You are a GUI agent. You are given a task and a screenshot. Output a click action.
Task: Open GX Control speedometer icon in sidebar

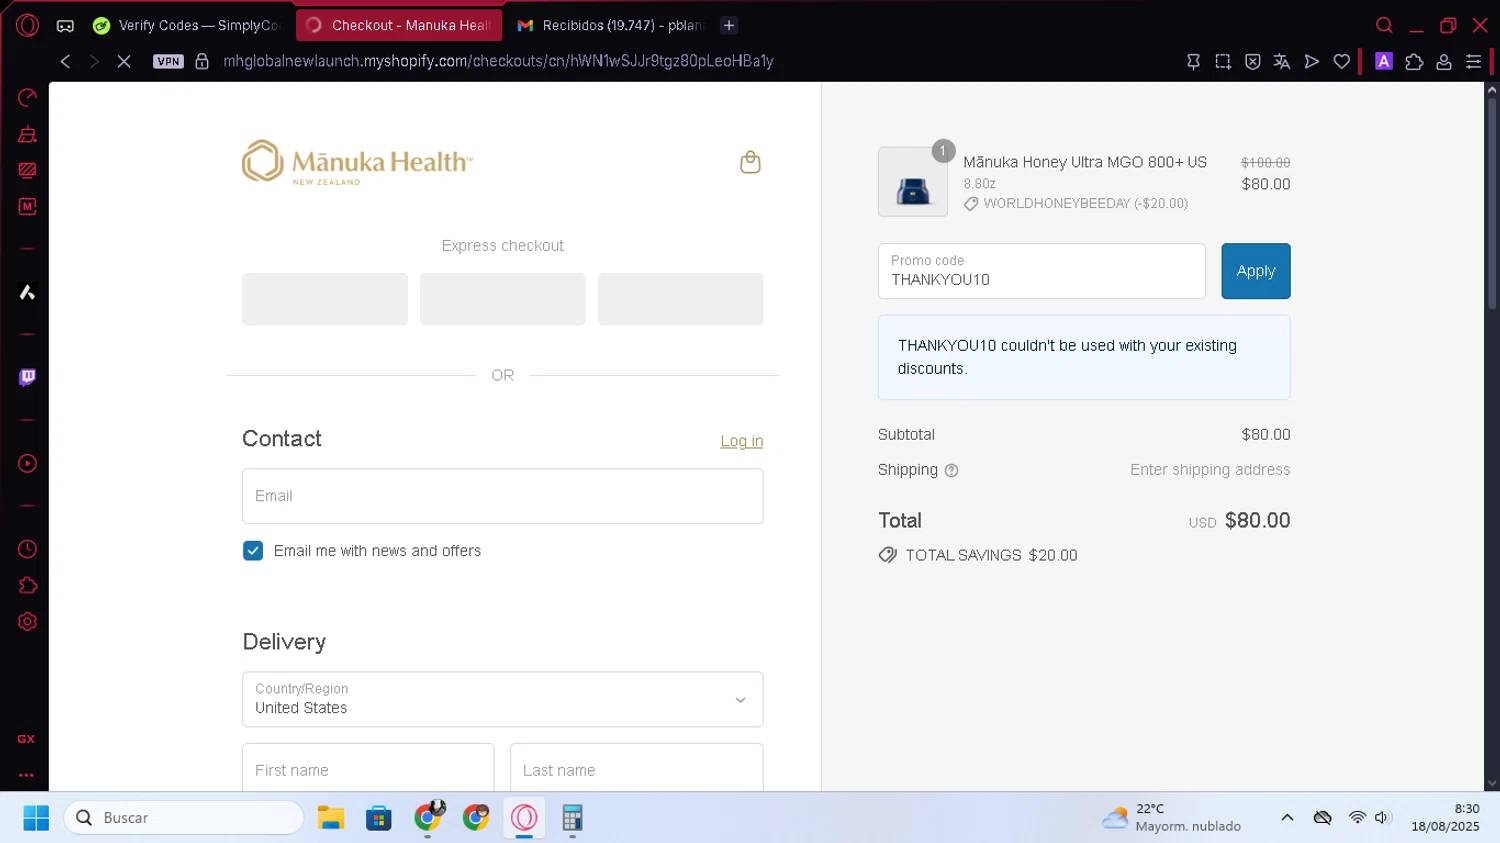tap(27, 97)
